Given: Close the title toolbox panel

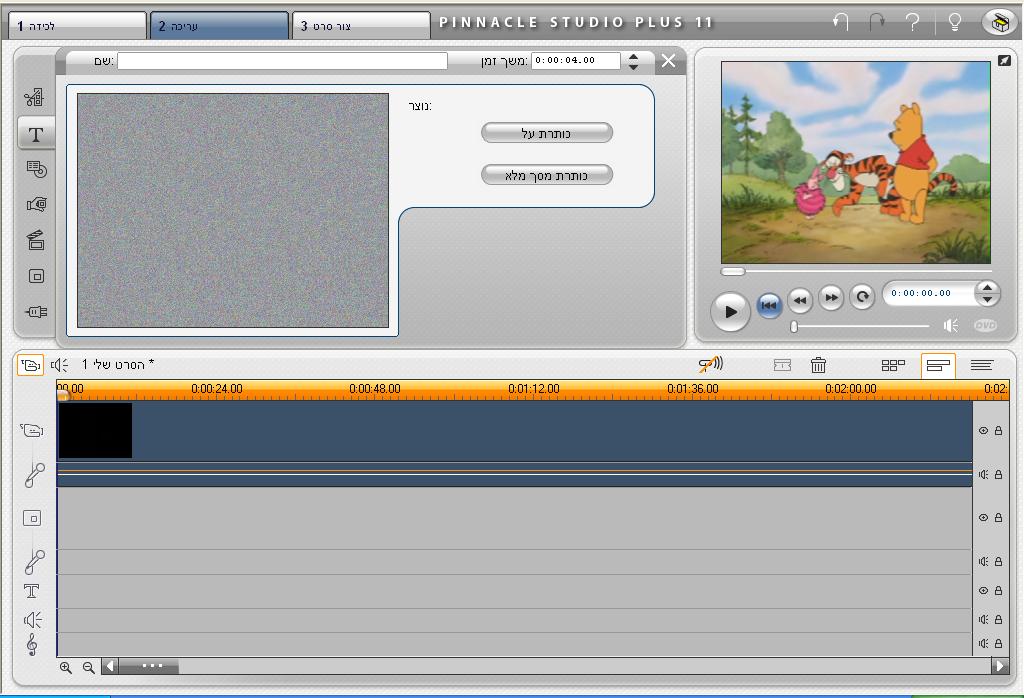Looking at the screenshot, I should click(x=668, y=61).
